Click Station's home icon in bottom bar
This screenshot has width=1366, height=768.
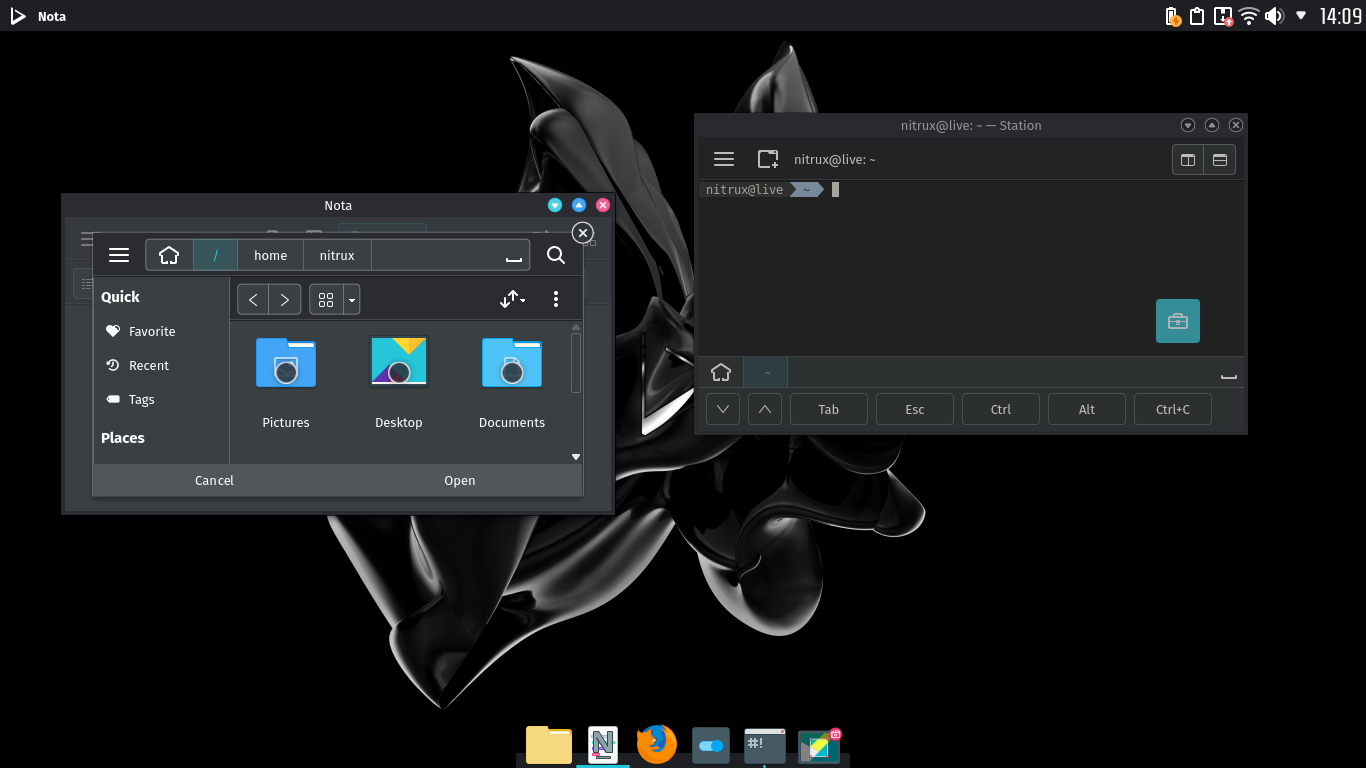click(721, 372)
